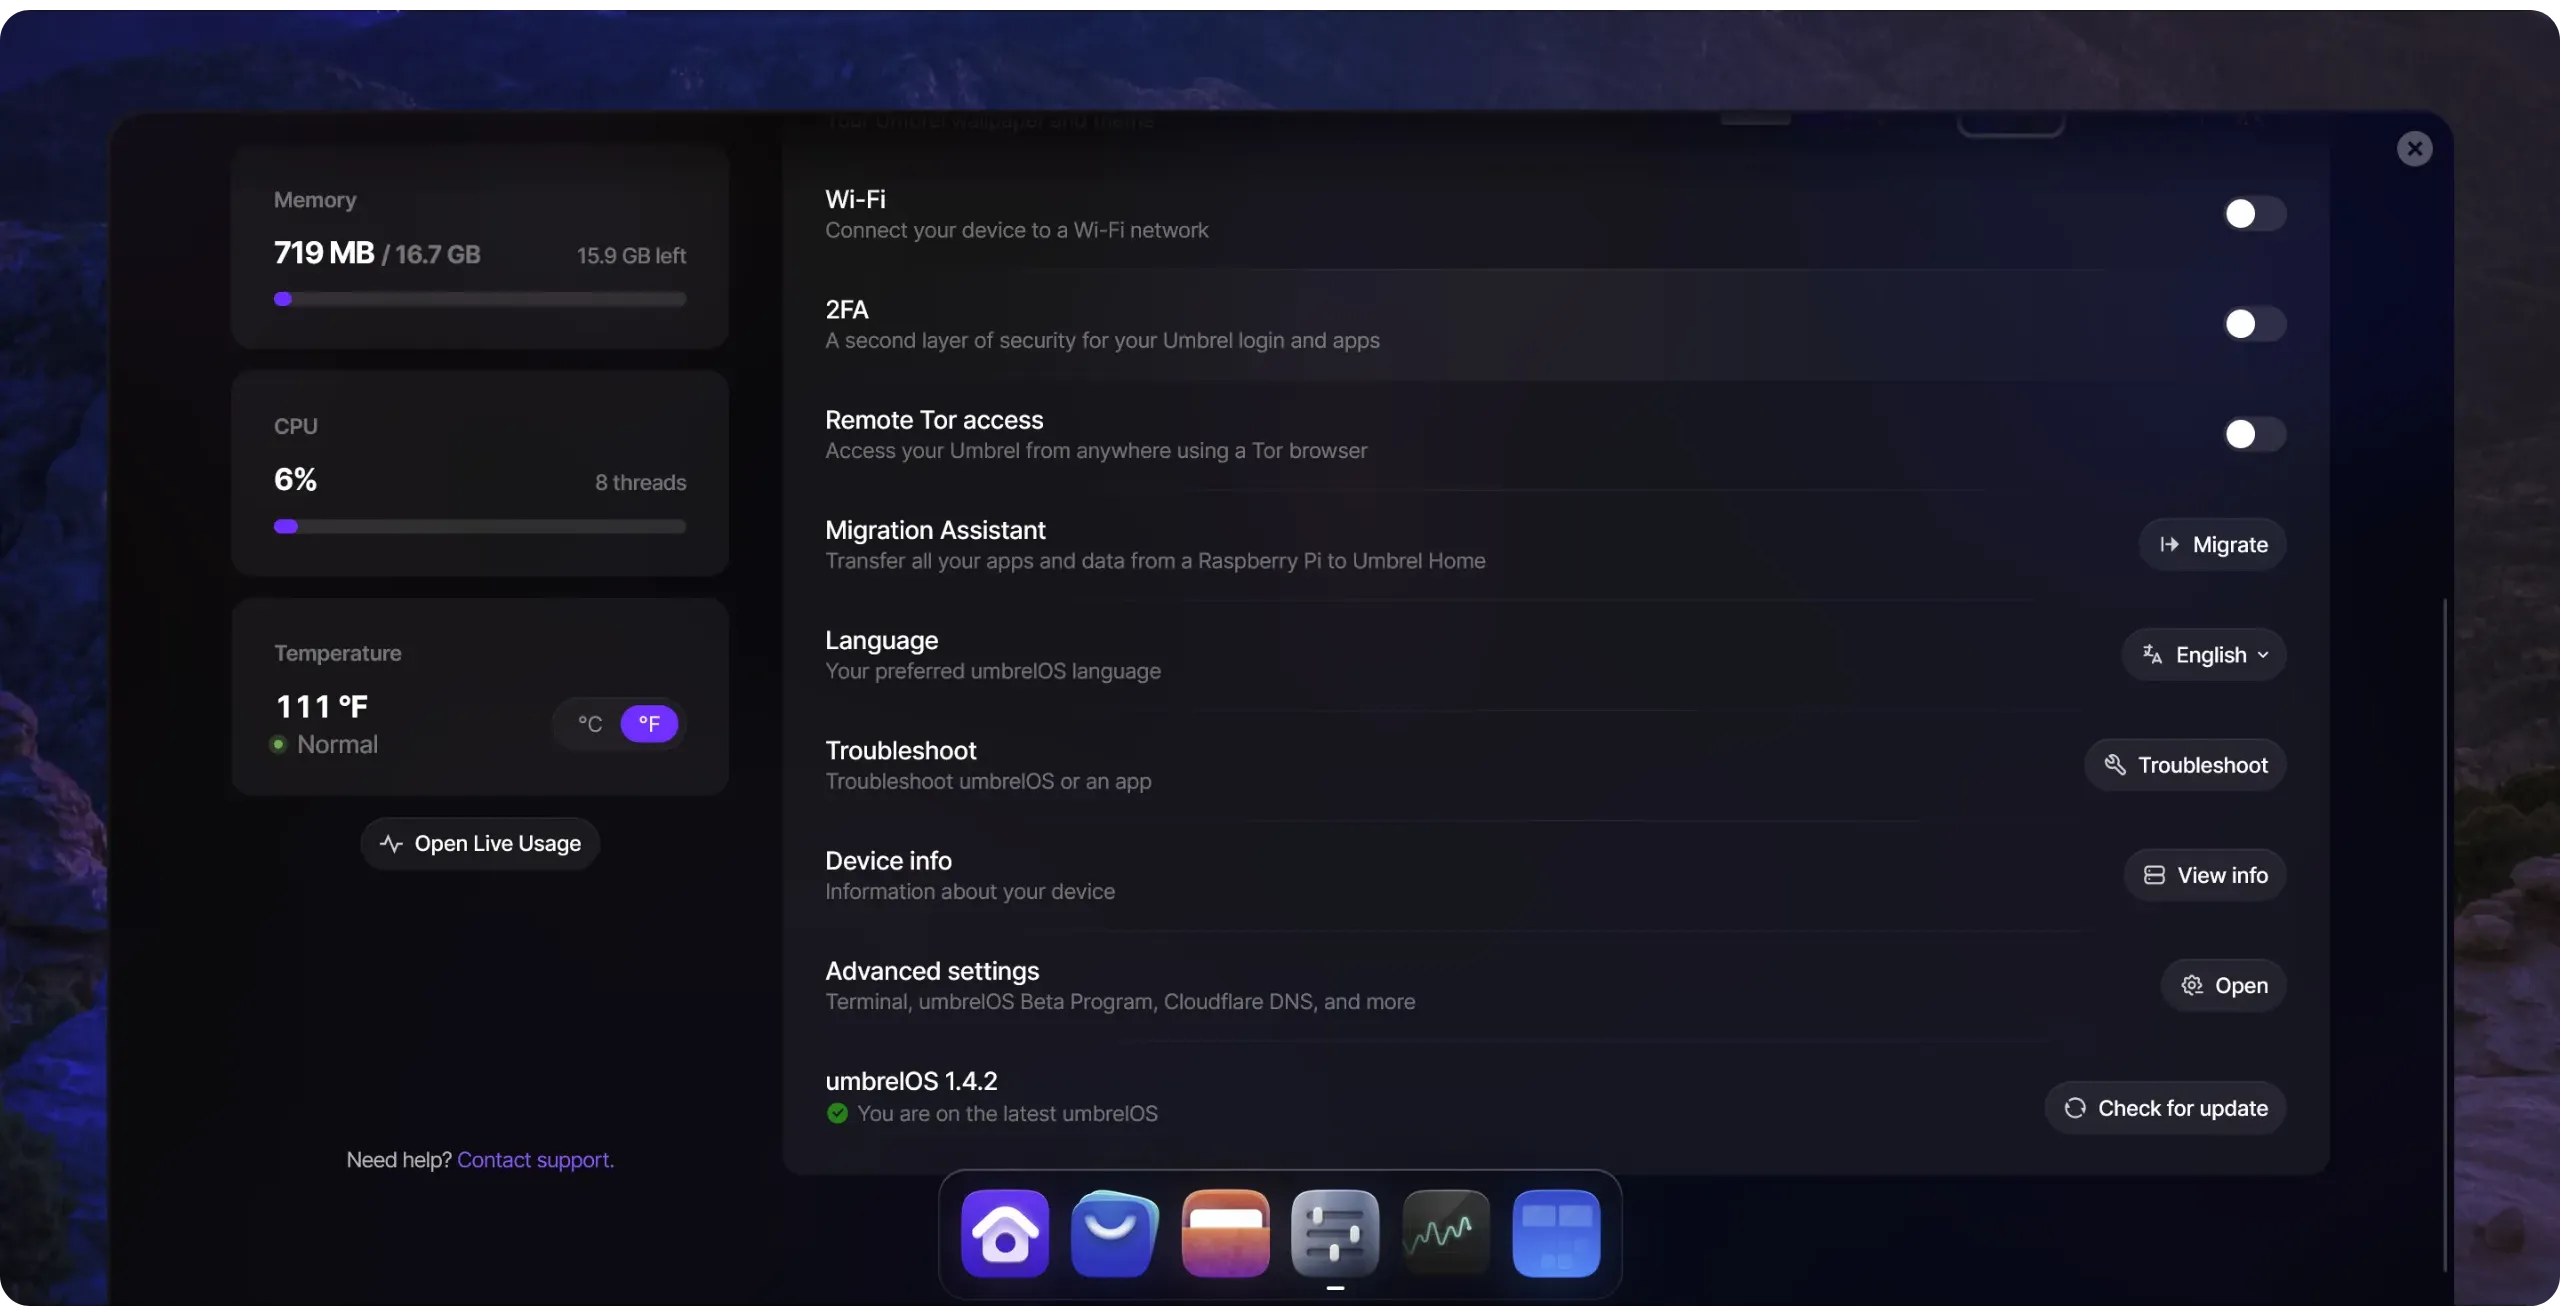Viewport: 2560px width, 1316px height.
Task: Click the '15.9 GB left' text
Action: point(631,256)
